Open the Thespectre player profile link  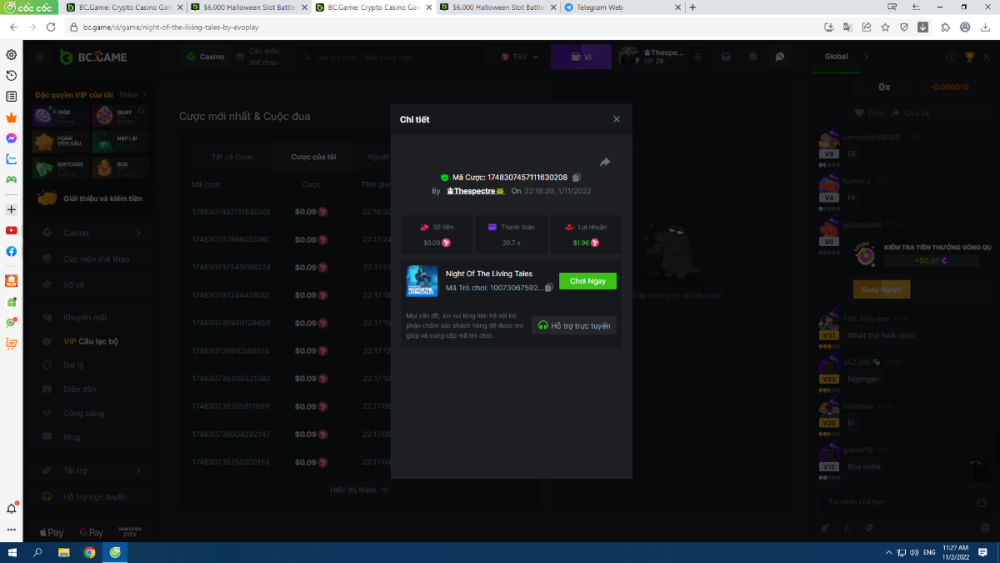pos(475,190)
